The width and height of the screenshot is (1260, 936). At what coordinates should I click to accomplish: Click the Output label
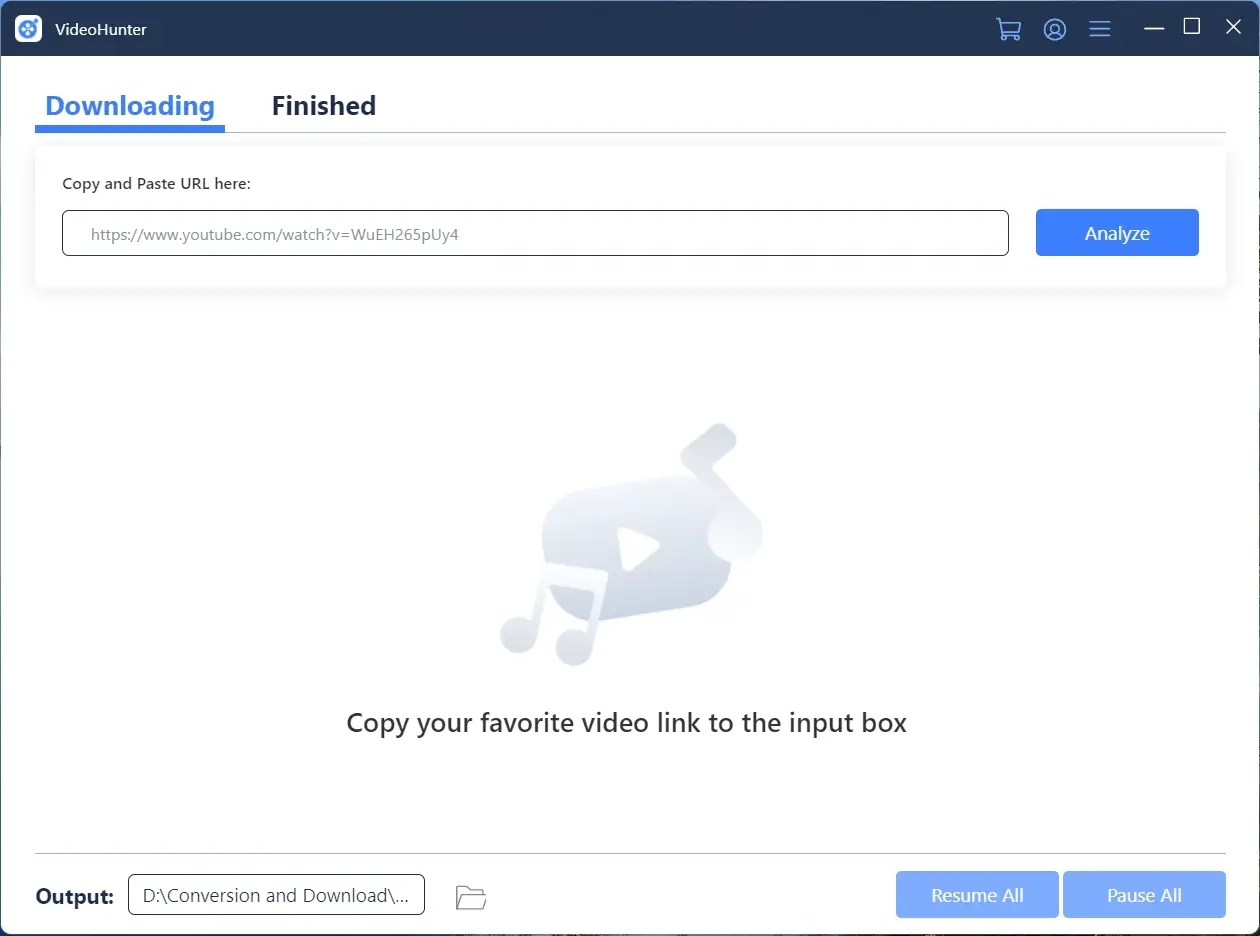pos(74,897)
